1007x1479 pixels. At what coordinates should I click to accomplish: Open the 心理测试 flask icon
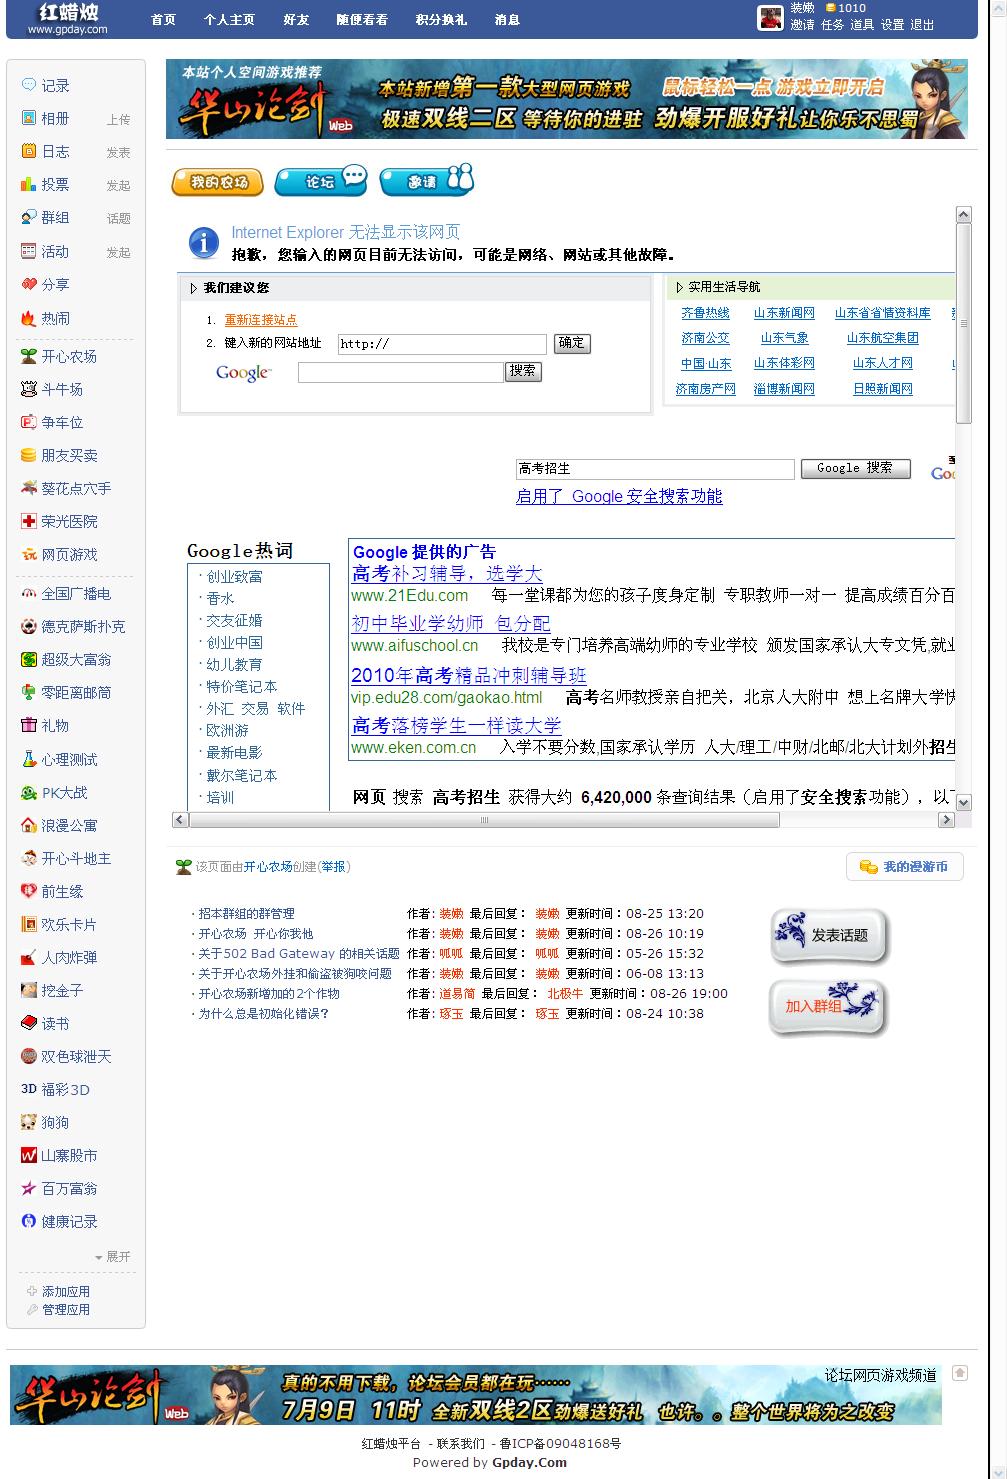pos(29,759)
